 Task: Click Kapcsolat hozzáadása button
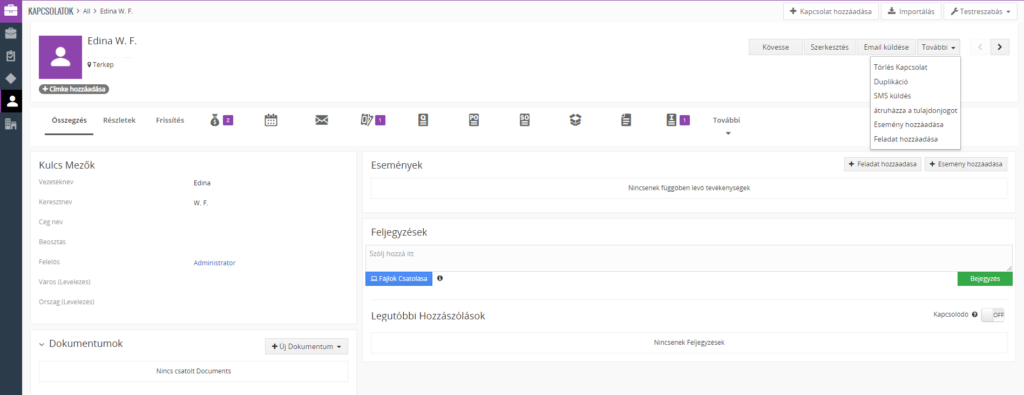pyautogui.click(x=830, y=11)
